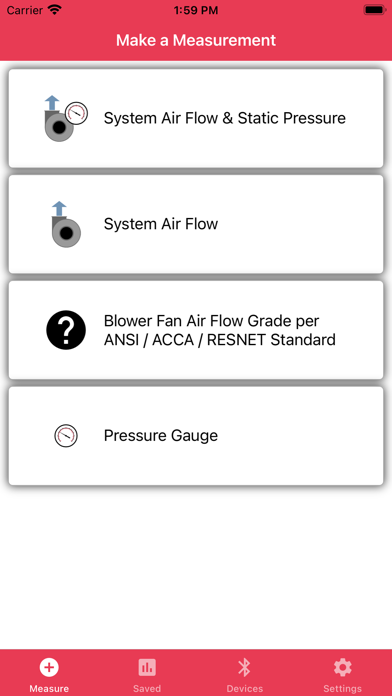Switch to the Measure tab label

[x=49, y=688]
